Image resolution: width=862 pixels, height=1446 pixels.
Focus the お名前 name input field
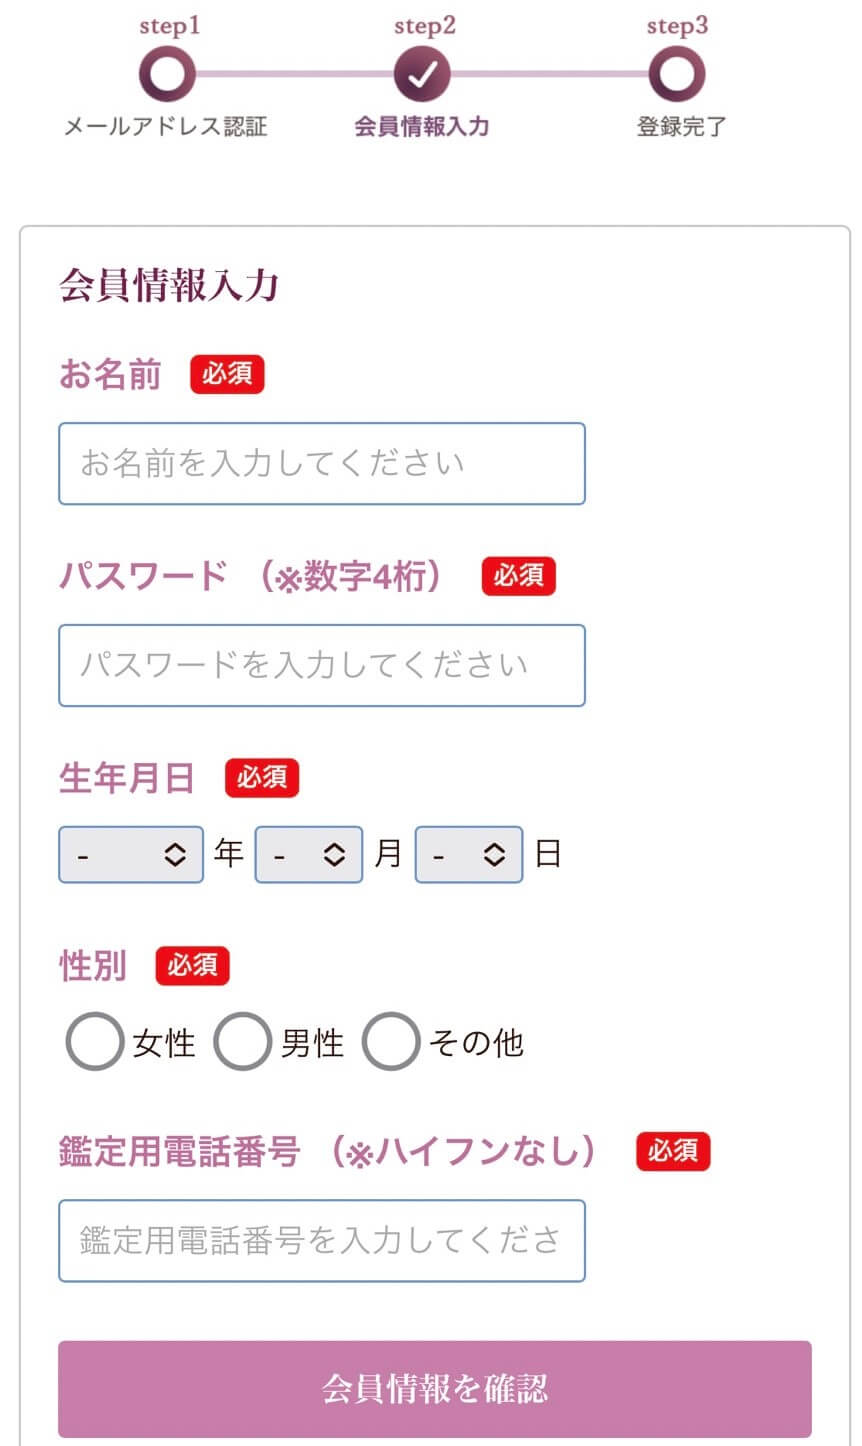tap(322, 464)
